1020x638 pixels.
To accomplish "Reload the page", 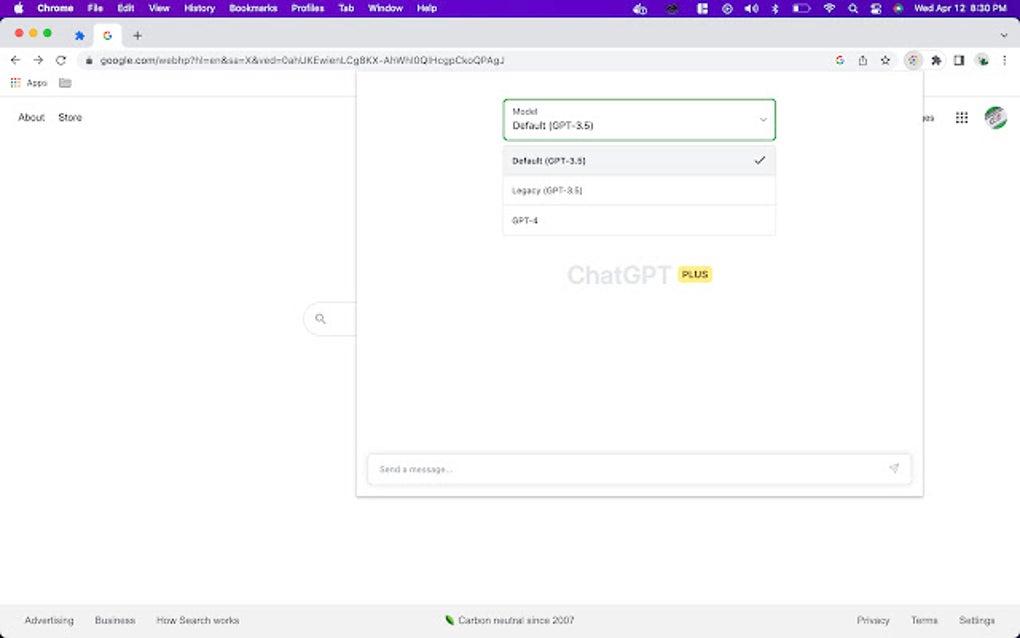I will click(61, 60).
